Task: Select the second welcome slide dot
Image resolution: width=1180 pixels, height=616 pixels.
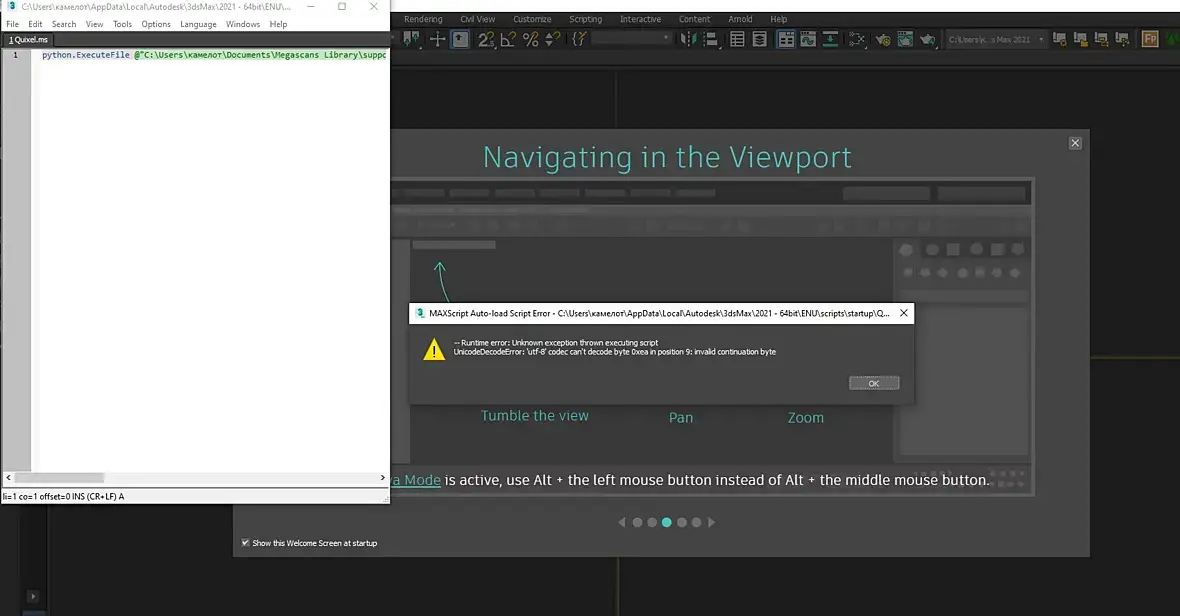Action: [652, 522]
